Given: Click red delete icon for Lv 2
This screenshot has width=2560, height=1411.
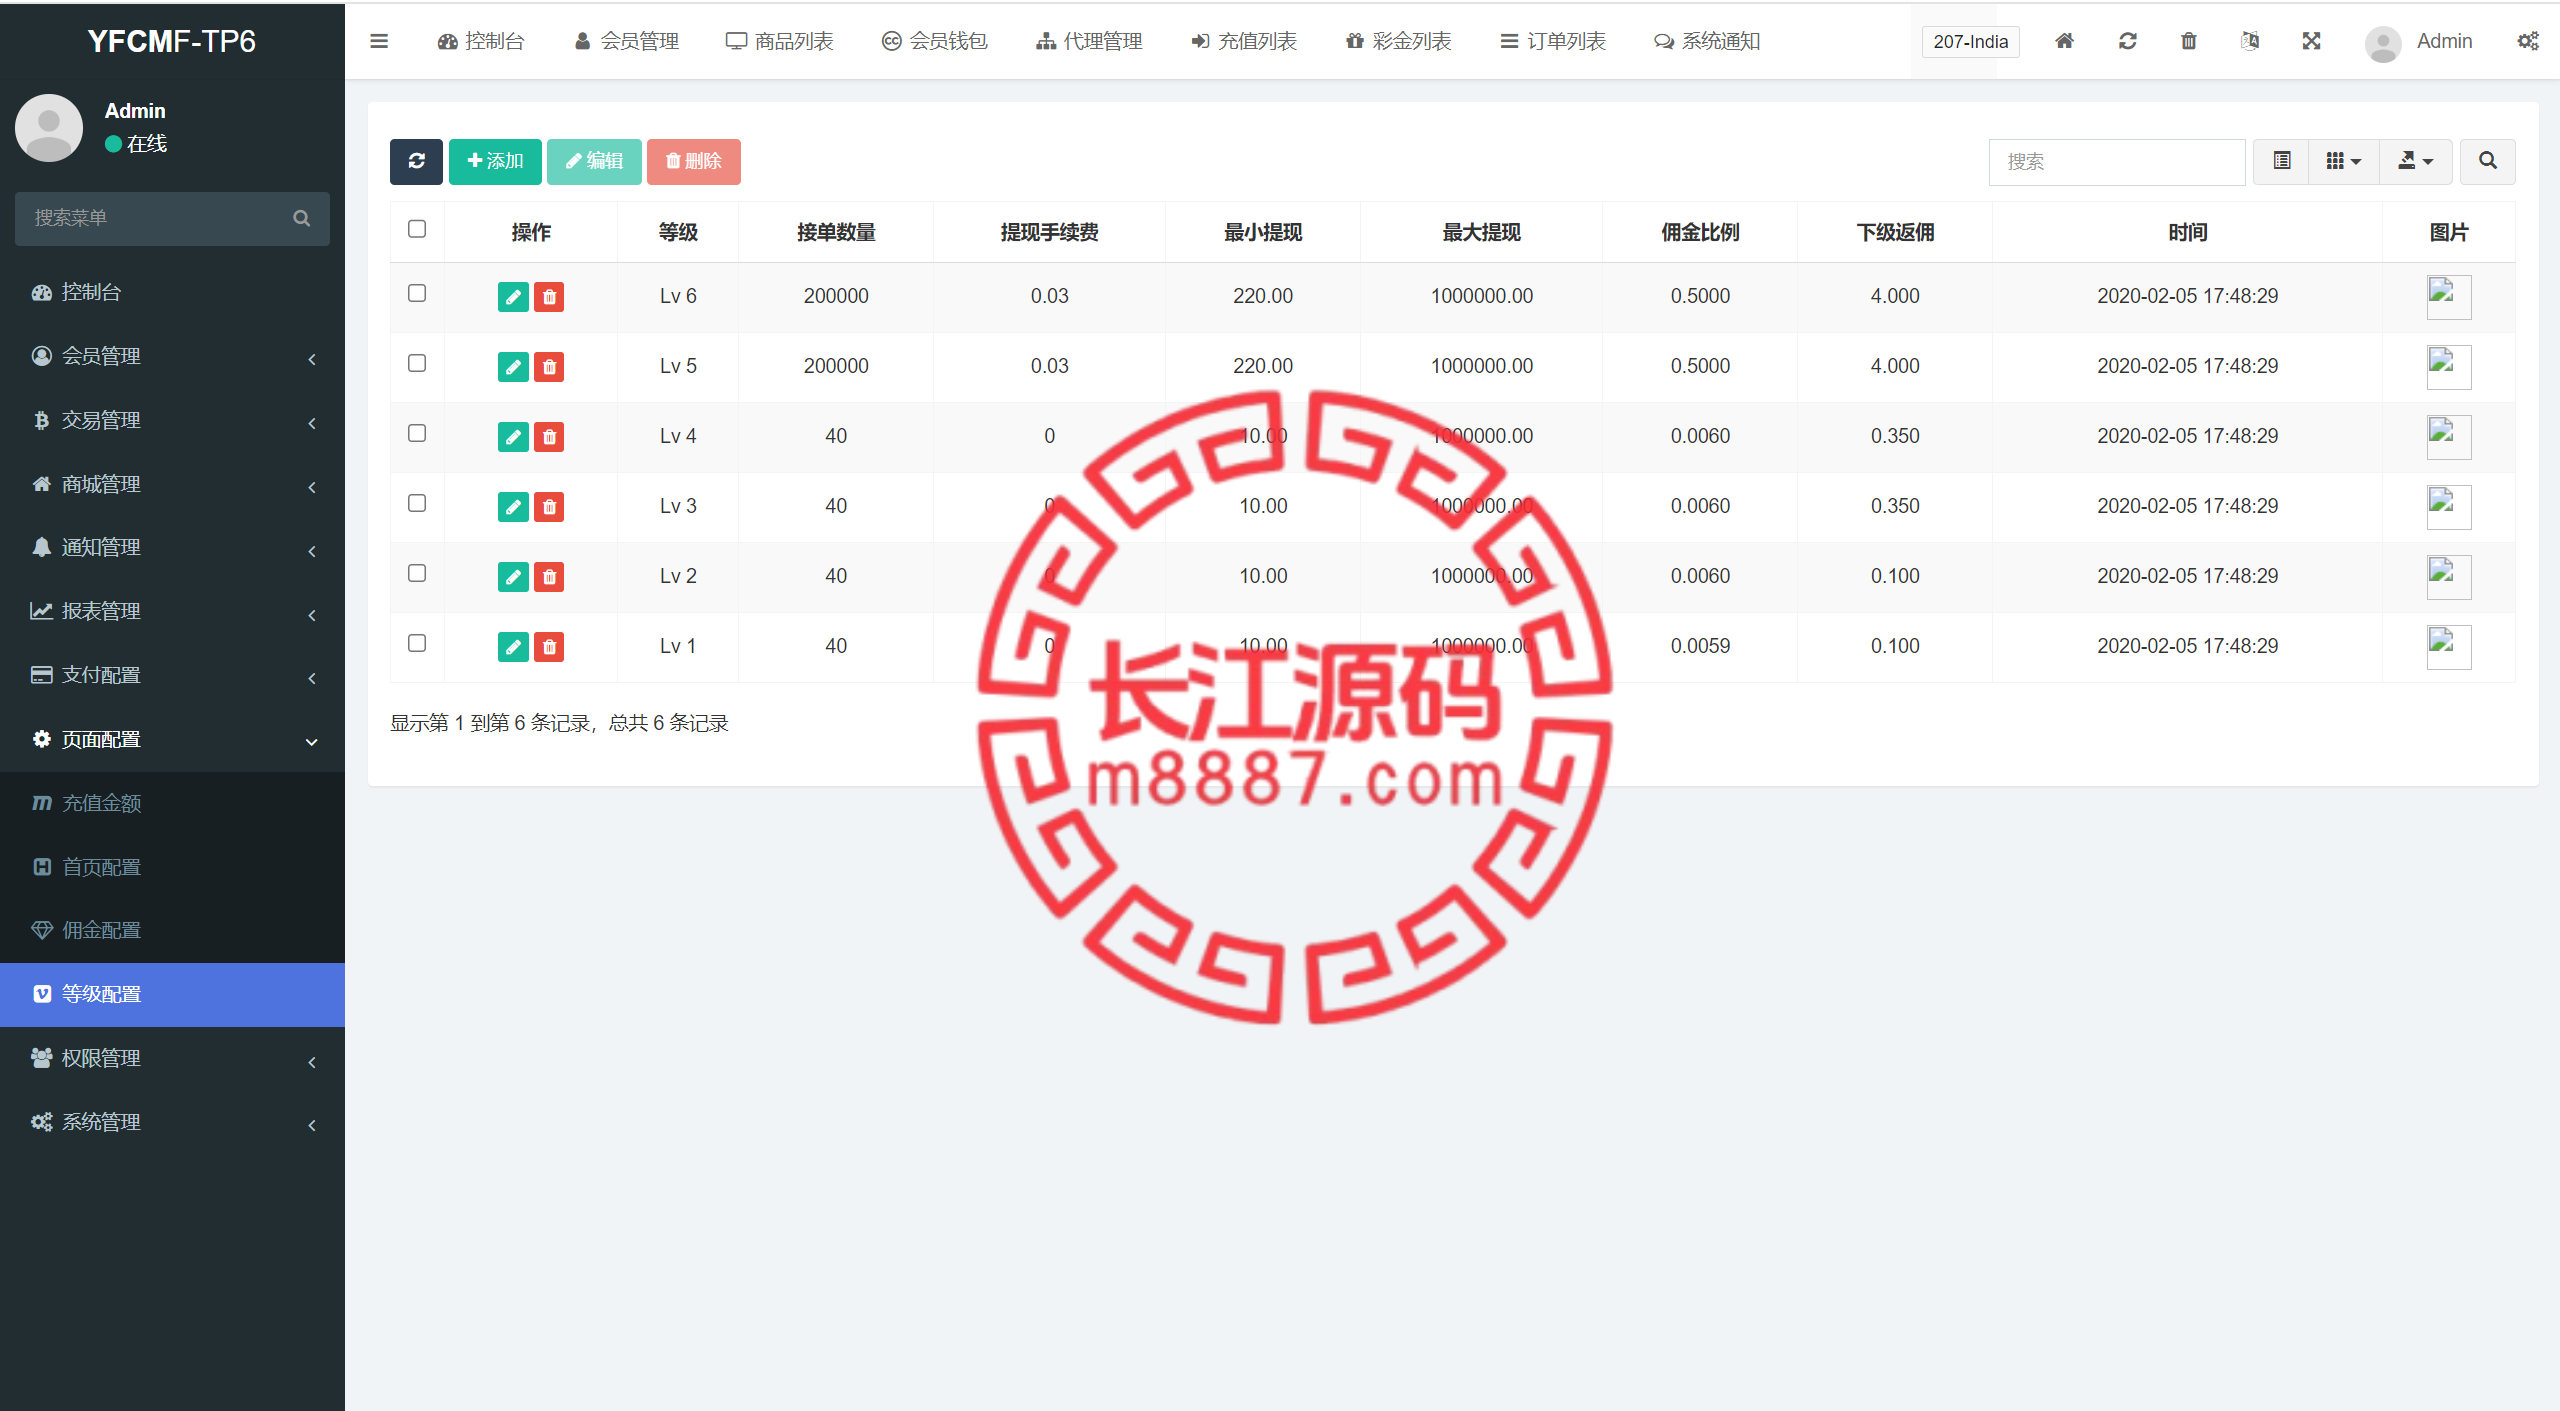Looking at the screenshot, I should 549,576.
